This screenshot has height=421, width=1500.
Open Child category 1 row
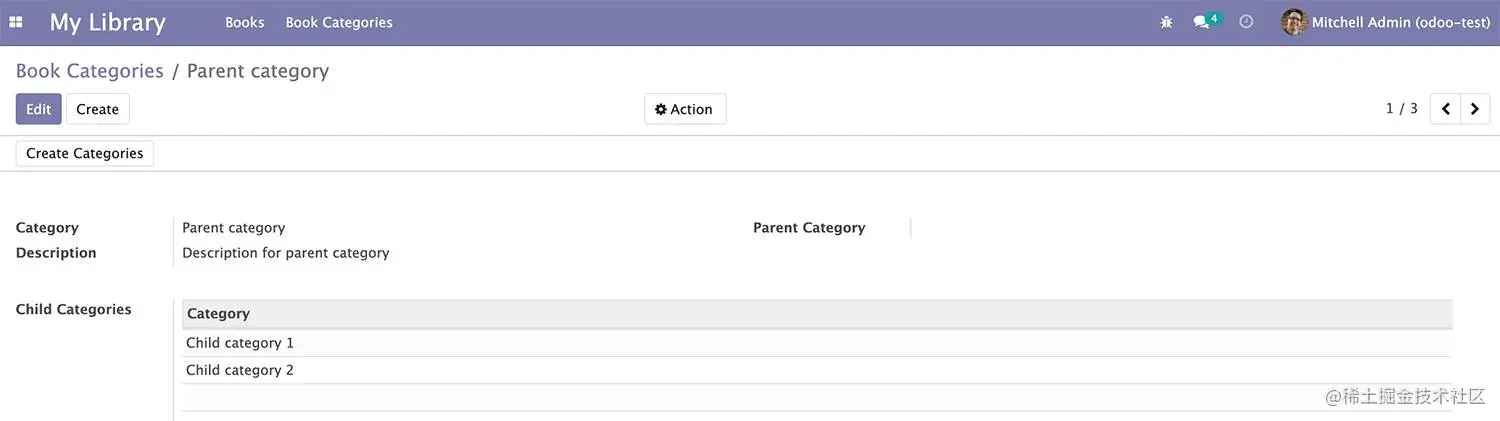tap(240, 343)
